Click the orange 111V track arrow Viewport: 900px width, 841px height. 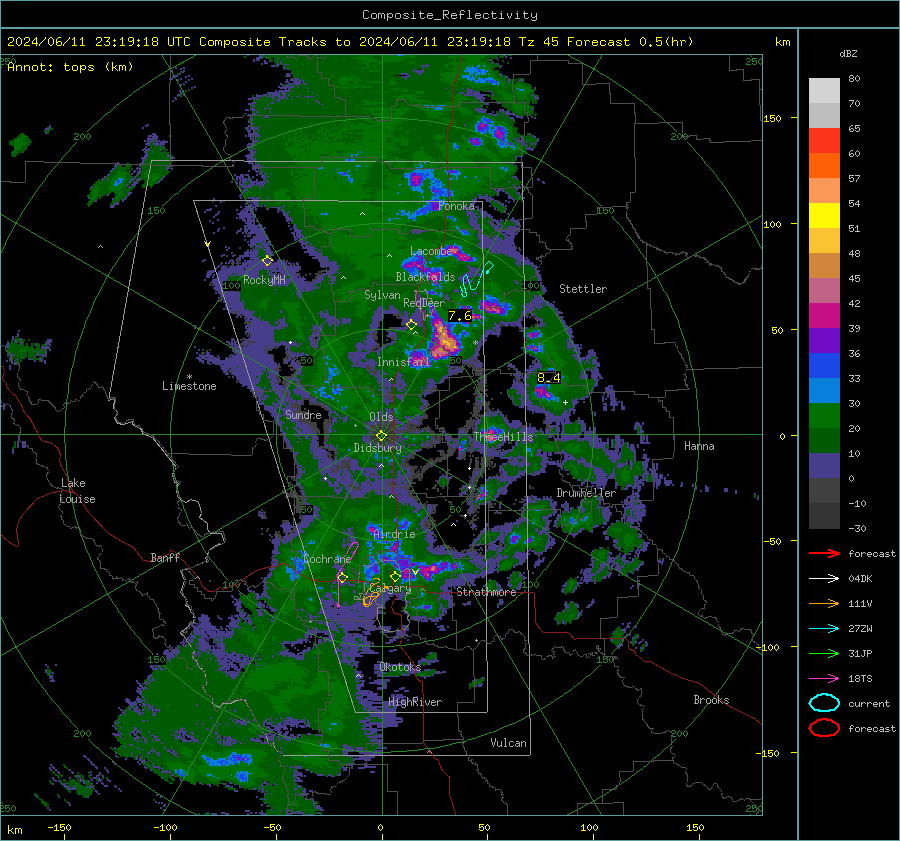pyautogui.click(x=824, y=603)
